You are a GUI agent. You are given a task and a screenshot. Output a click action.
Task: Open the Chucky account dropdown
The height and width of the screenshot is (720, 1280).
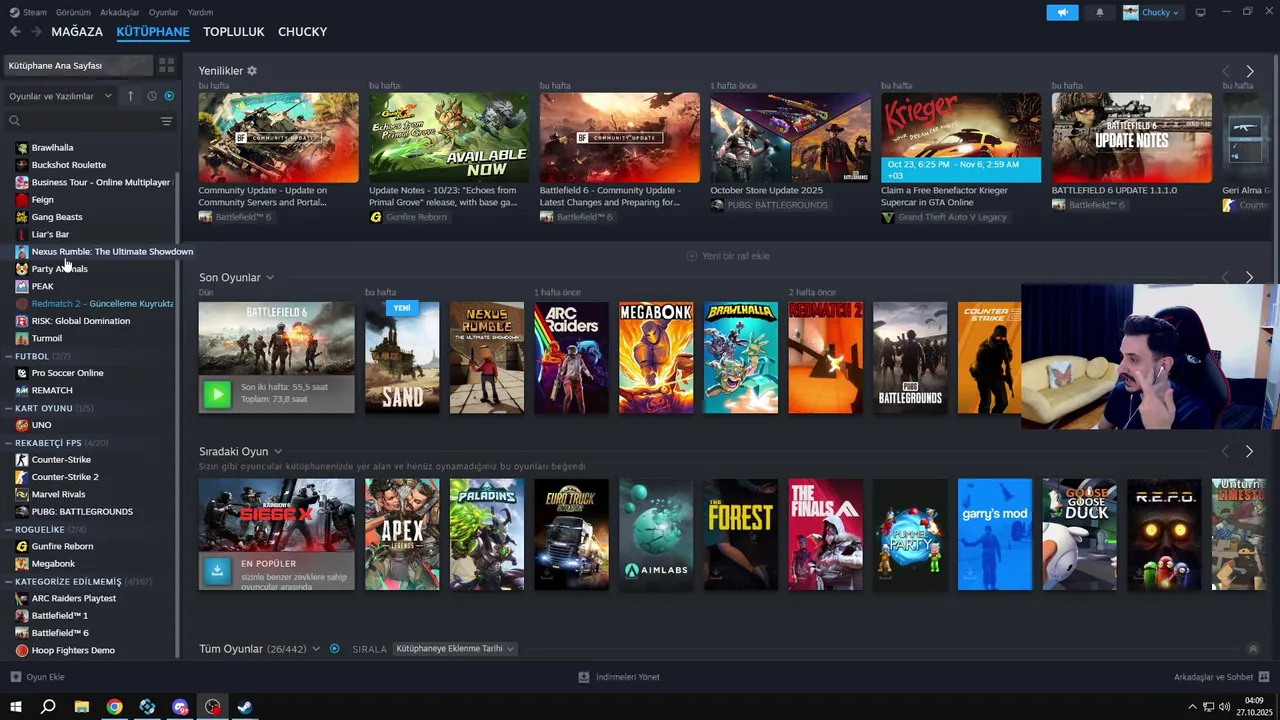click(1152, 12)
